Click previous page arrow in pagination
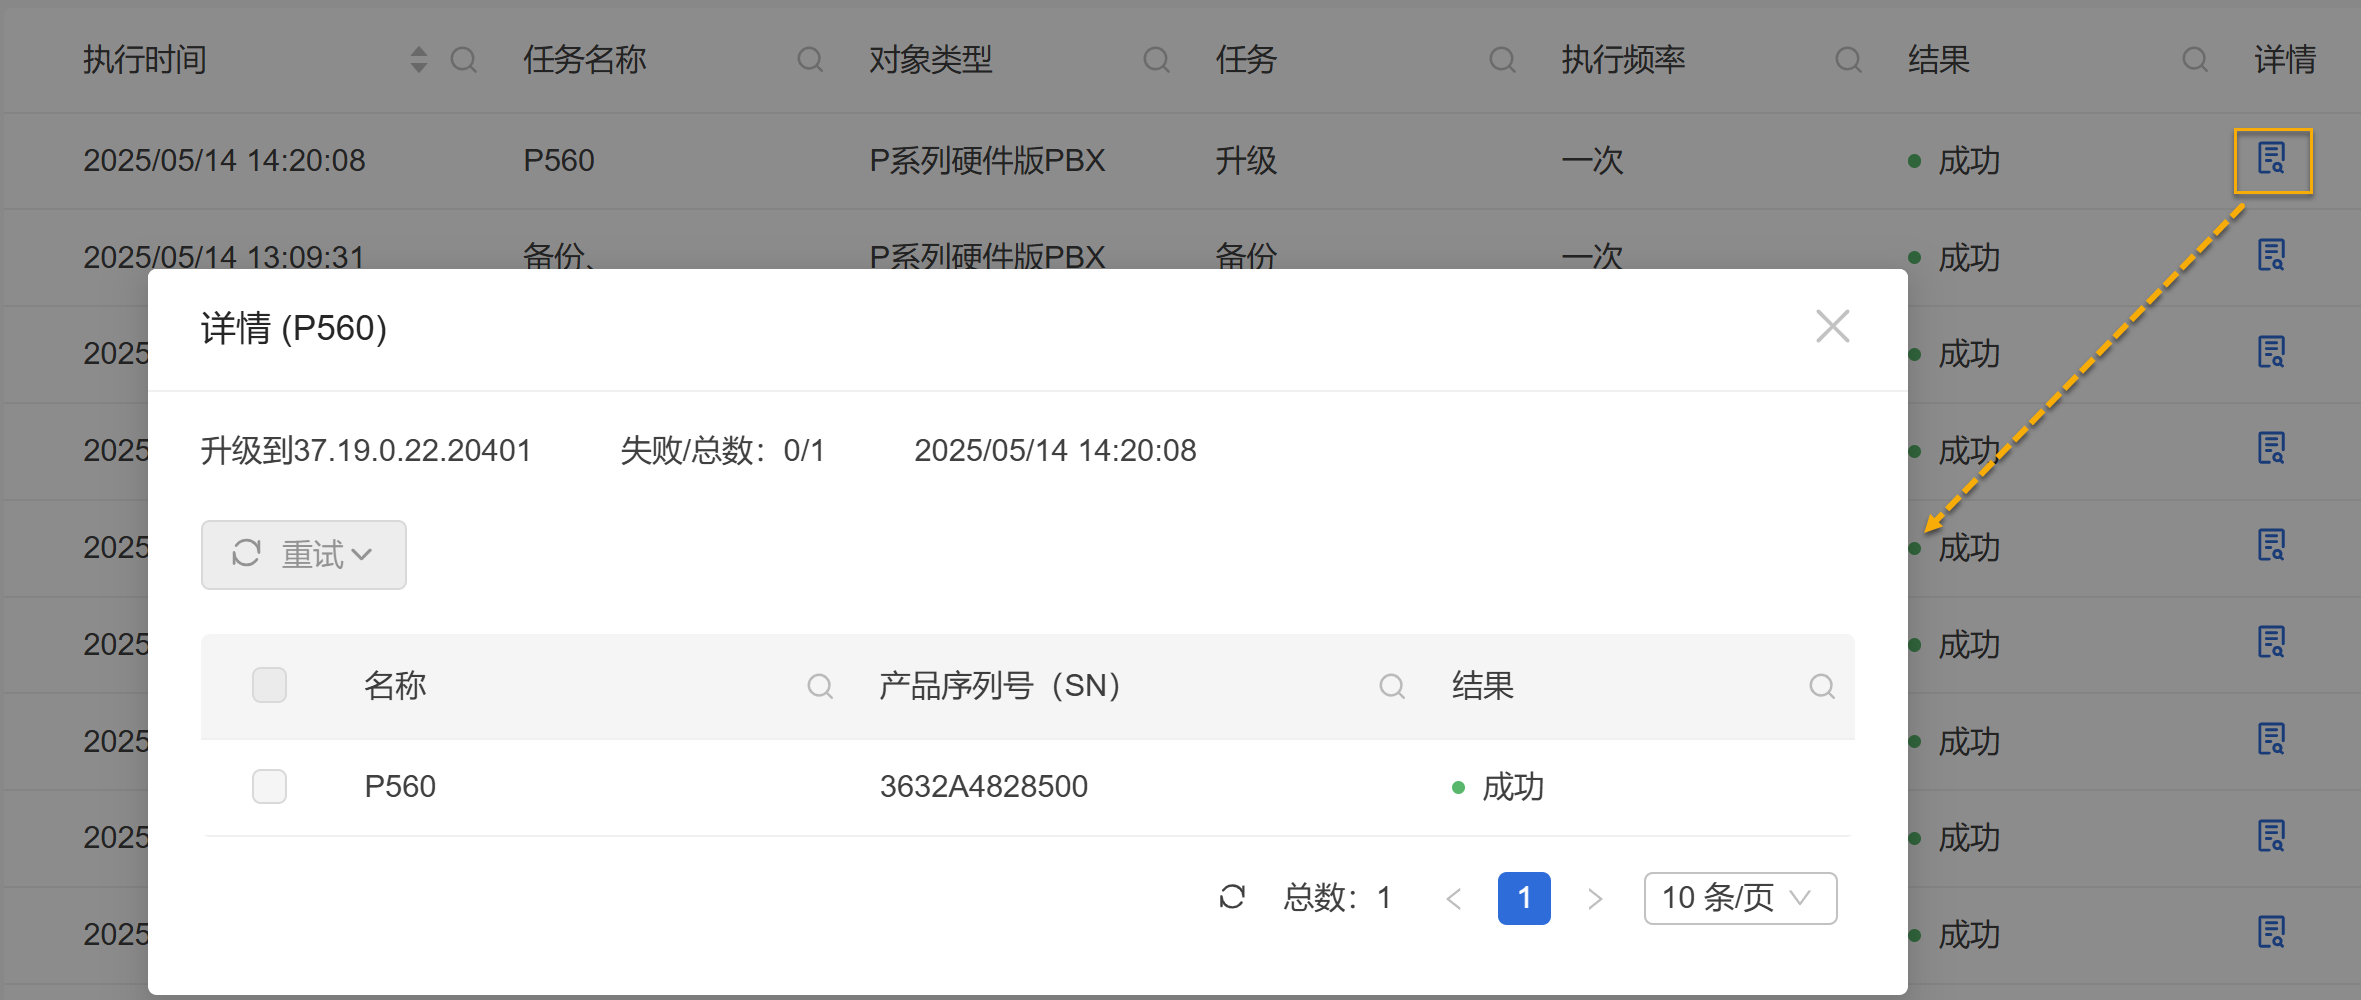The height and width of the screenshot is (1000, 2361). coord(1454,899)
